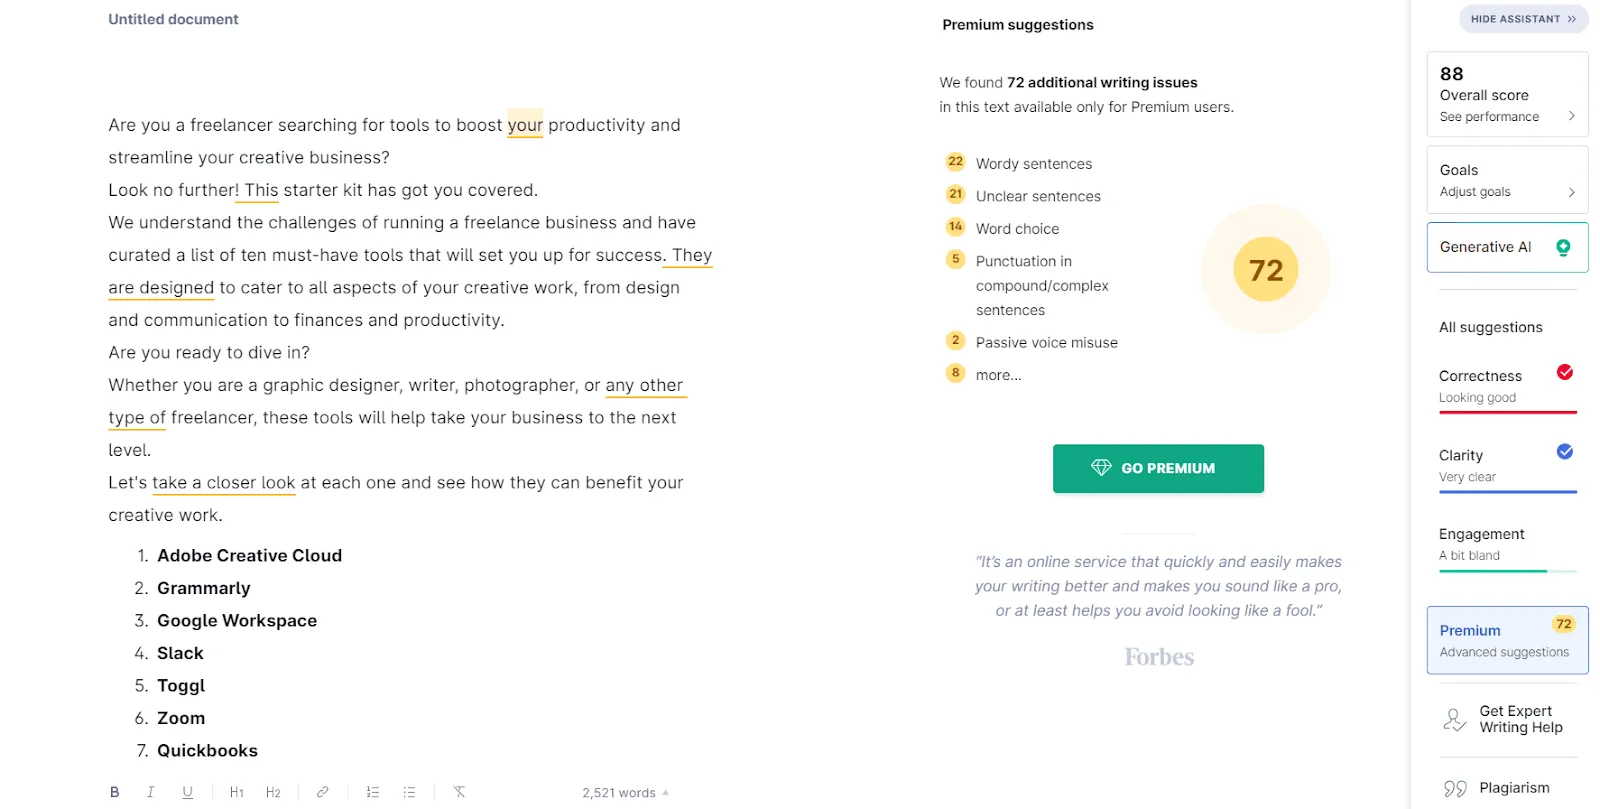Apply the H1 heading style
Screen dimensions: 1600x809
[236, 791]
